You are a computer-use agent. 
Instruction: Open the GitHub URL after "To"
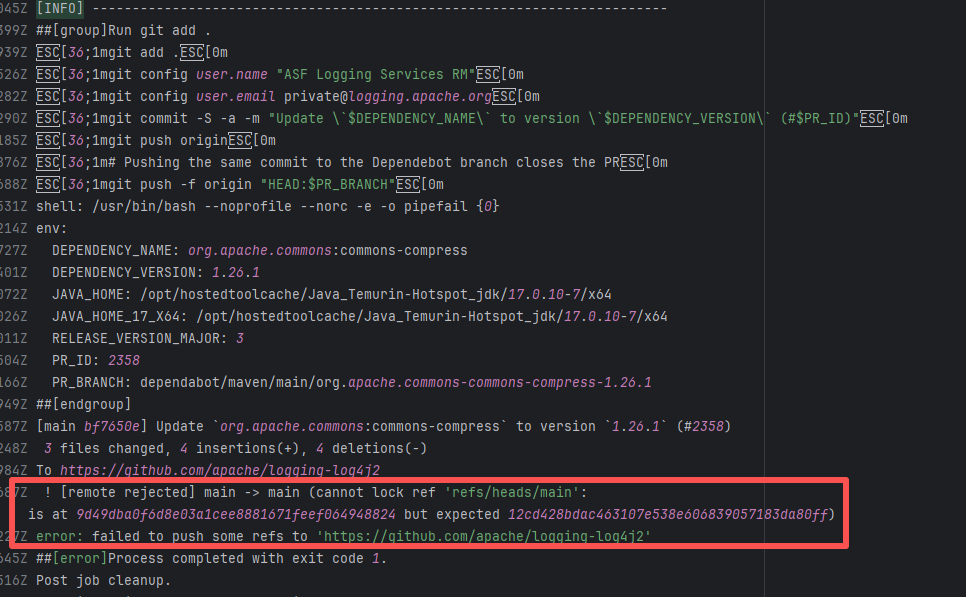tap(219, 470)
